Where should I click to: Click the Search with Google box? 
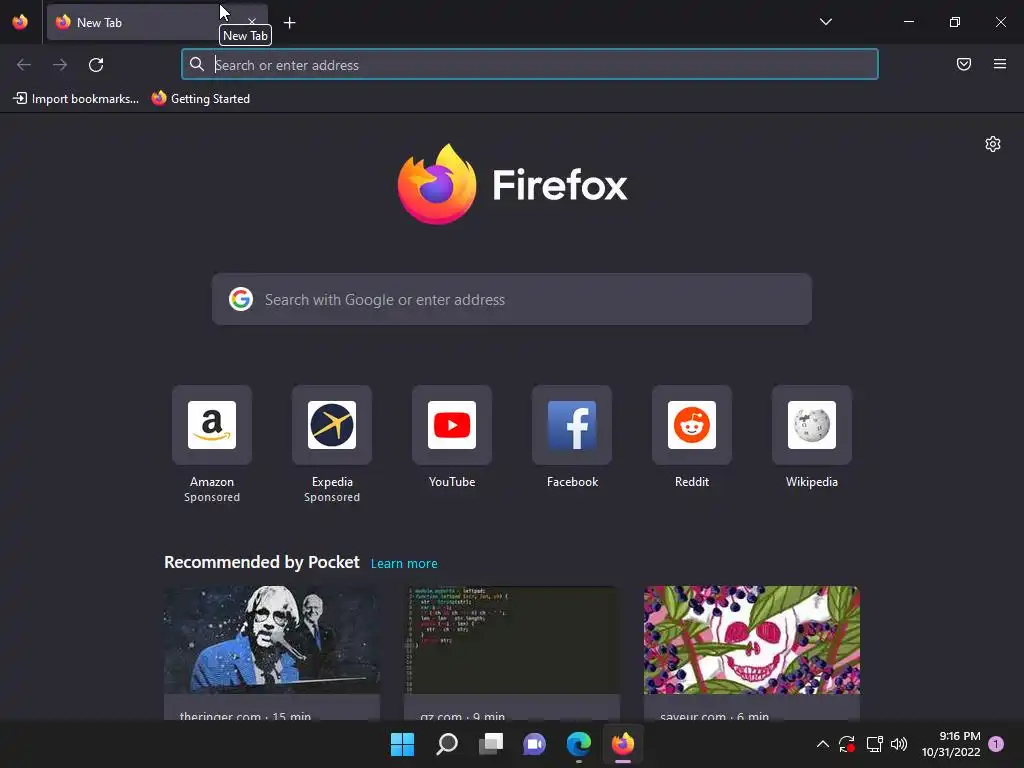click(x=511, y=299)
